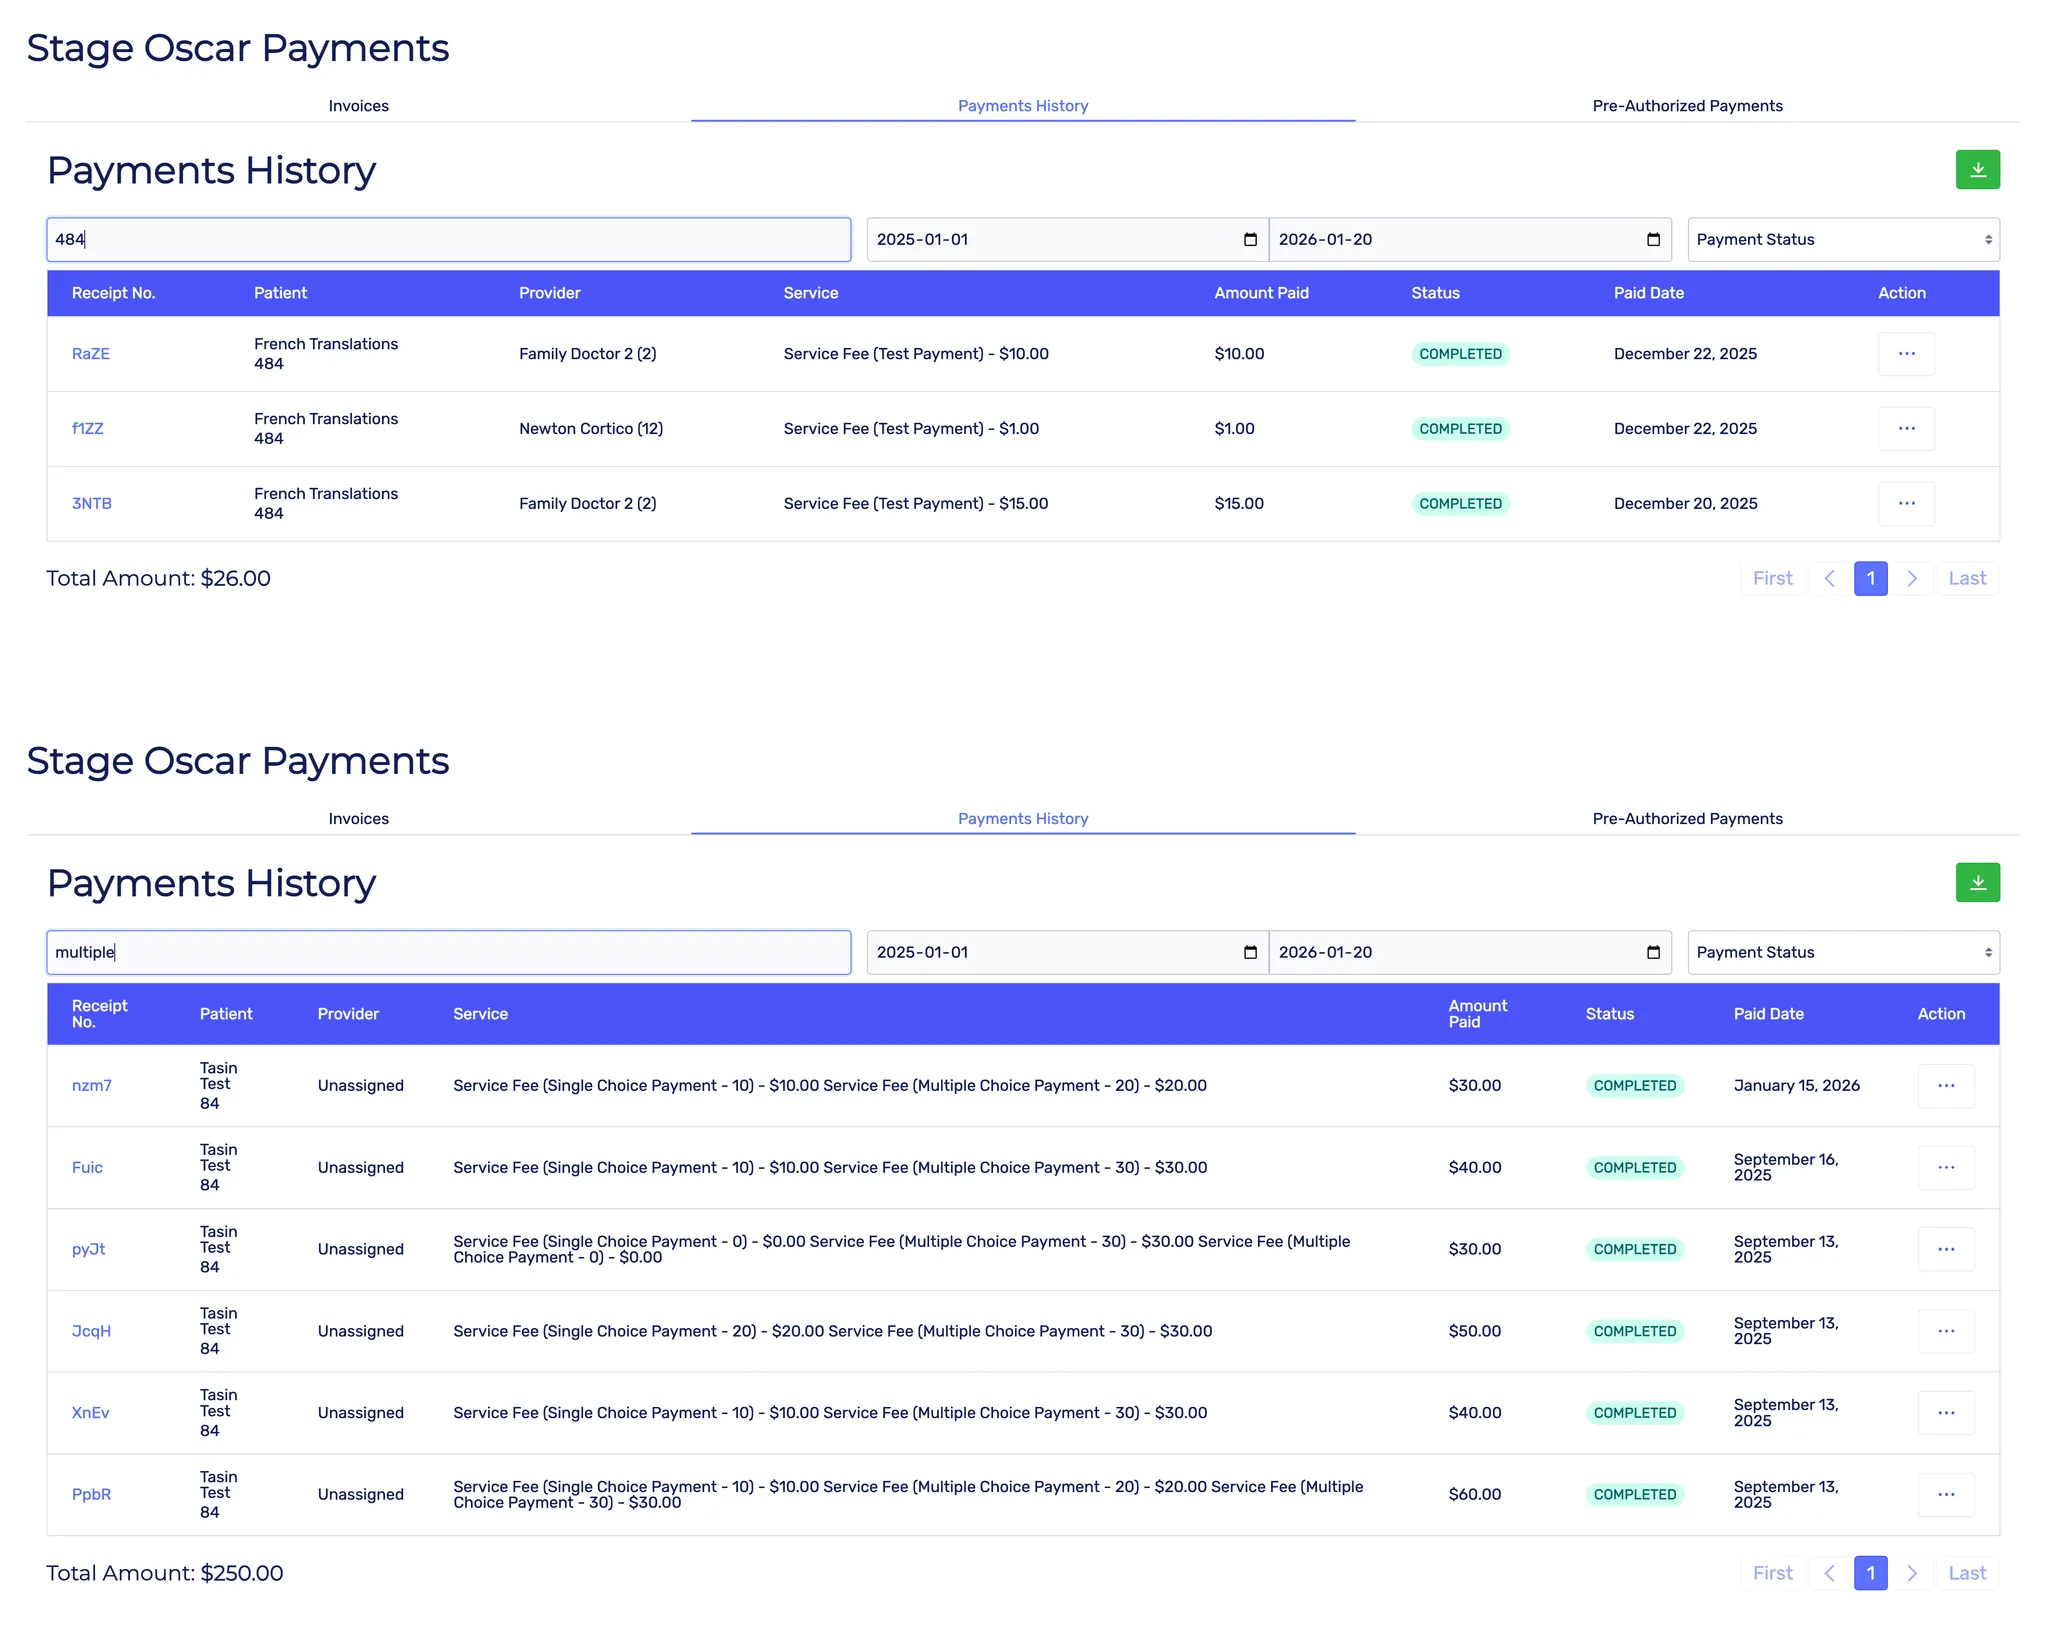Expand the Payment Status dropdown above the RaZE row
The image size is (2048, 1650).
(1843, 240)
